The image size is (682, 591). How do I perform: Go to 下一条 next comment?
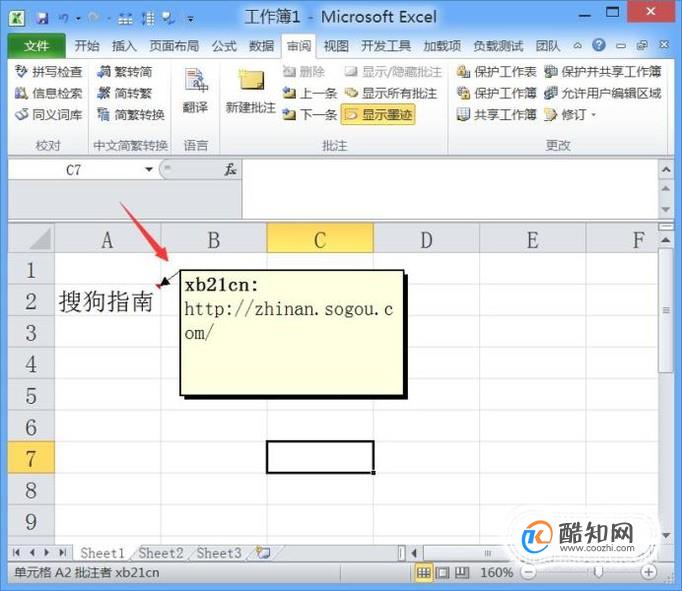[310, 114]
